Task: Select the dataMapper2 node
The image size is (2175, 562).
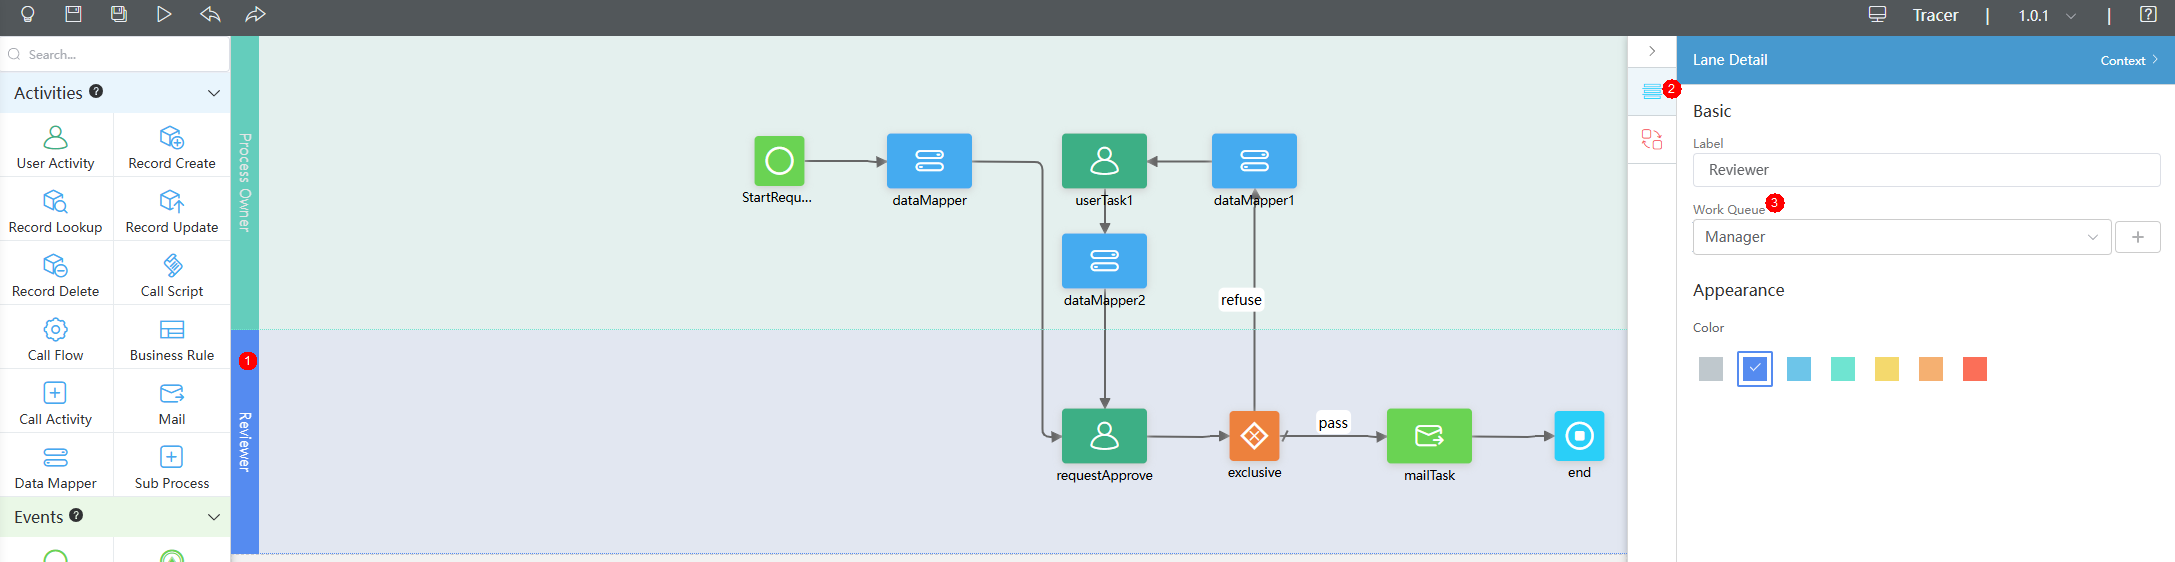Action: point(1104,260)
